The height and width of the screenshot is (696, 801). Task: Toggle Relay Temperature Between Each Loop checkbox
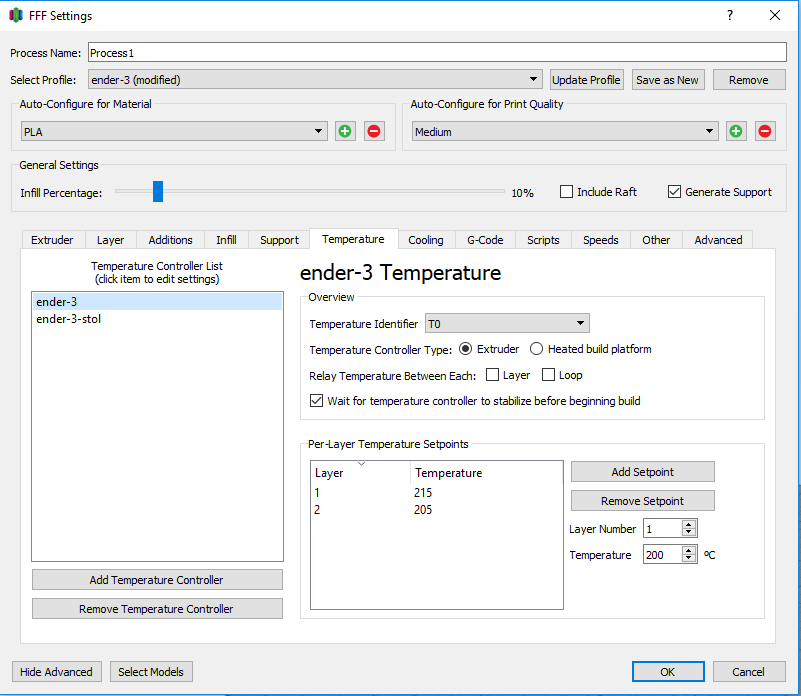click(548, 375)
